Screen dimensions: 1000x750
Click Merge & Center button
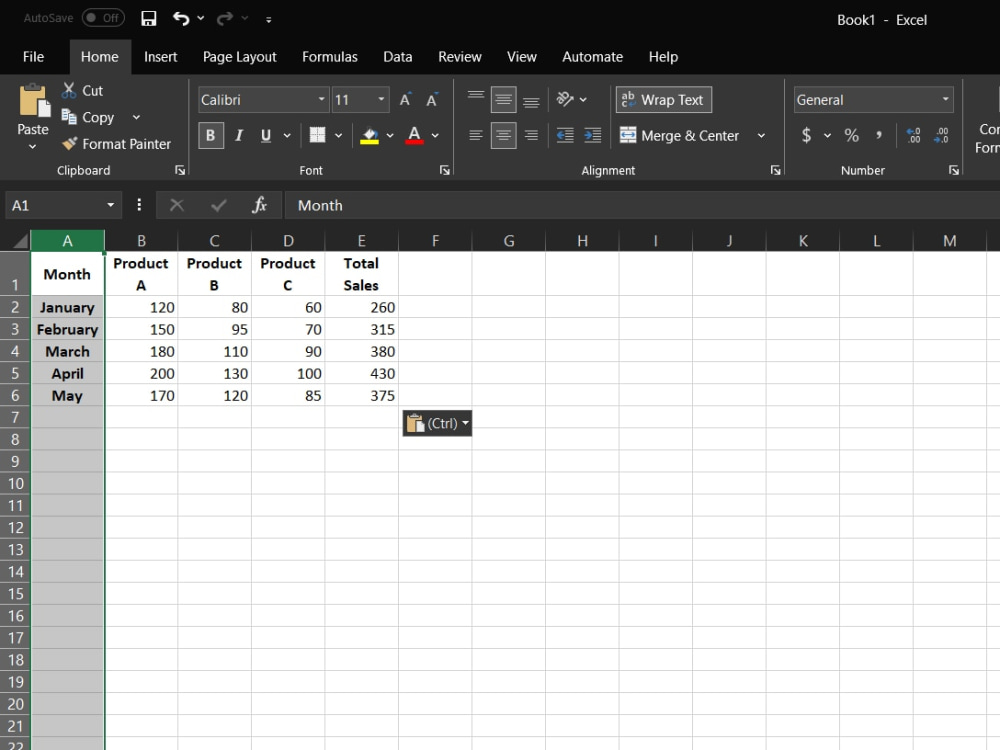click(x=679, y=135)
